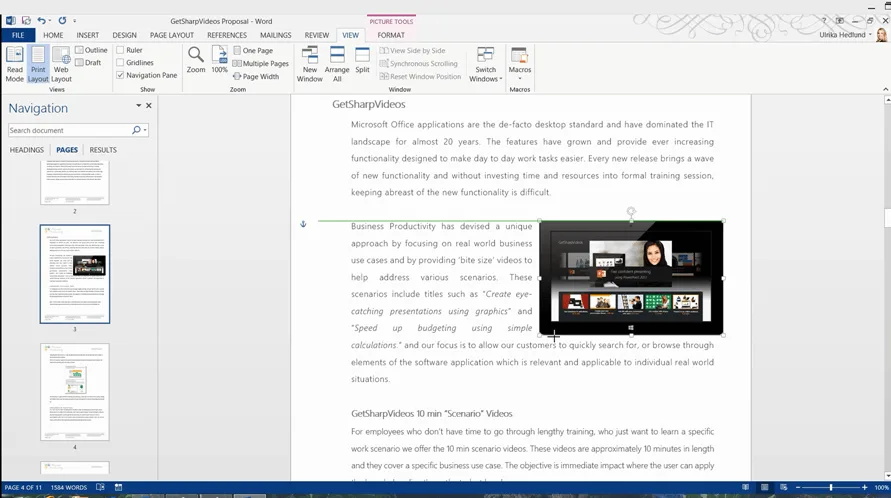Switch to Draft view
The height and width of the screenshot is (498, 891).
point(88,63)
